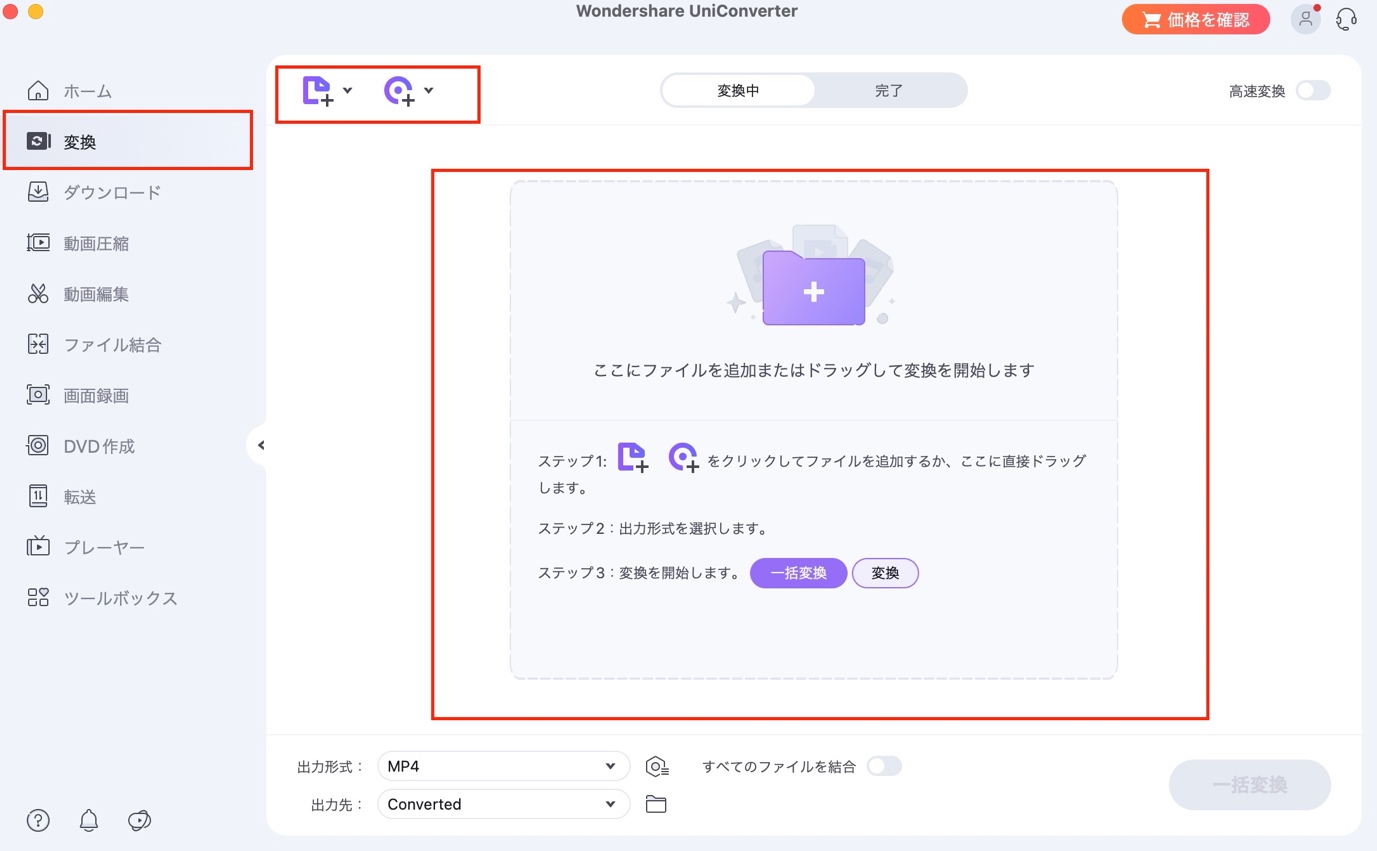Select 変換 in the sidebar
This screenshot has height=851, width=1377.
127,141
